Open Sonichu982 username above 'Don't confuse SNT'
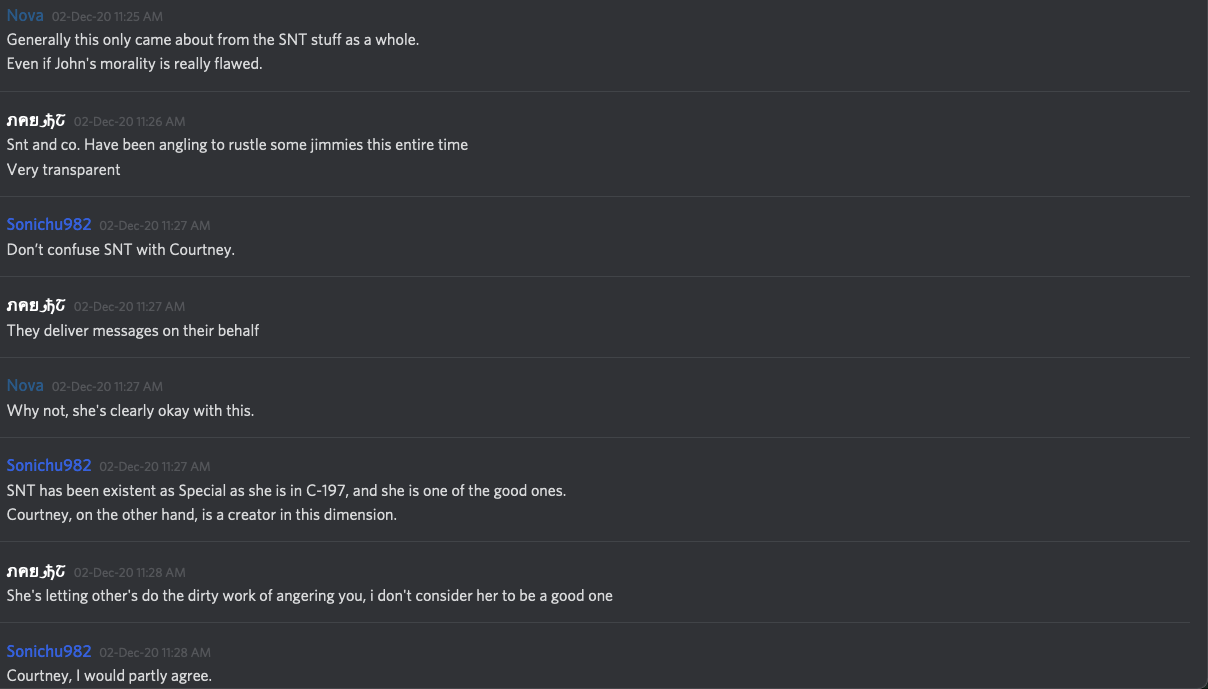The image size is (1208, 689). [x=48, y=225]
